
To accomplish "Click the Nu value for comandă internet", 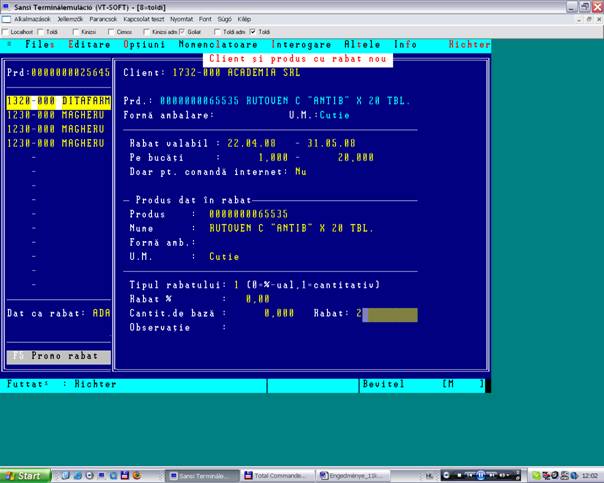I will point(301,172).
